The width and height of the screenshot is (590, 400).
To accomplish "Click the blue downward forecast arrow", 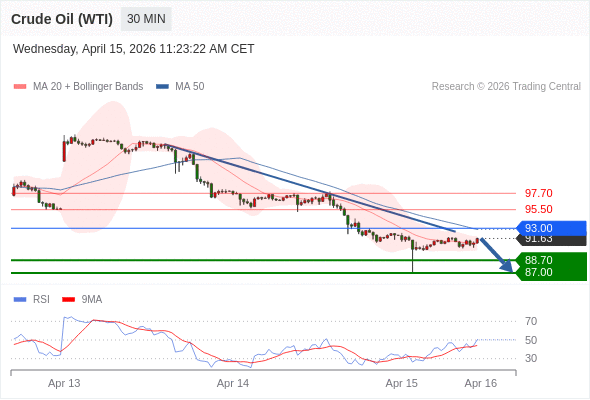I will 497,255.
